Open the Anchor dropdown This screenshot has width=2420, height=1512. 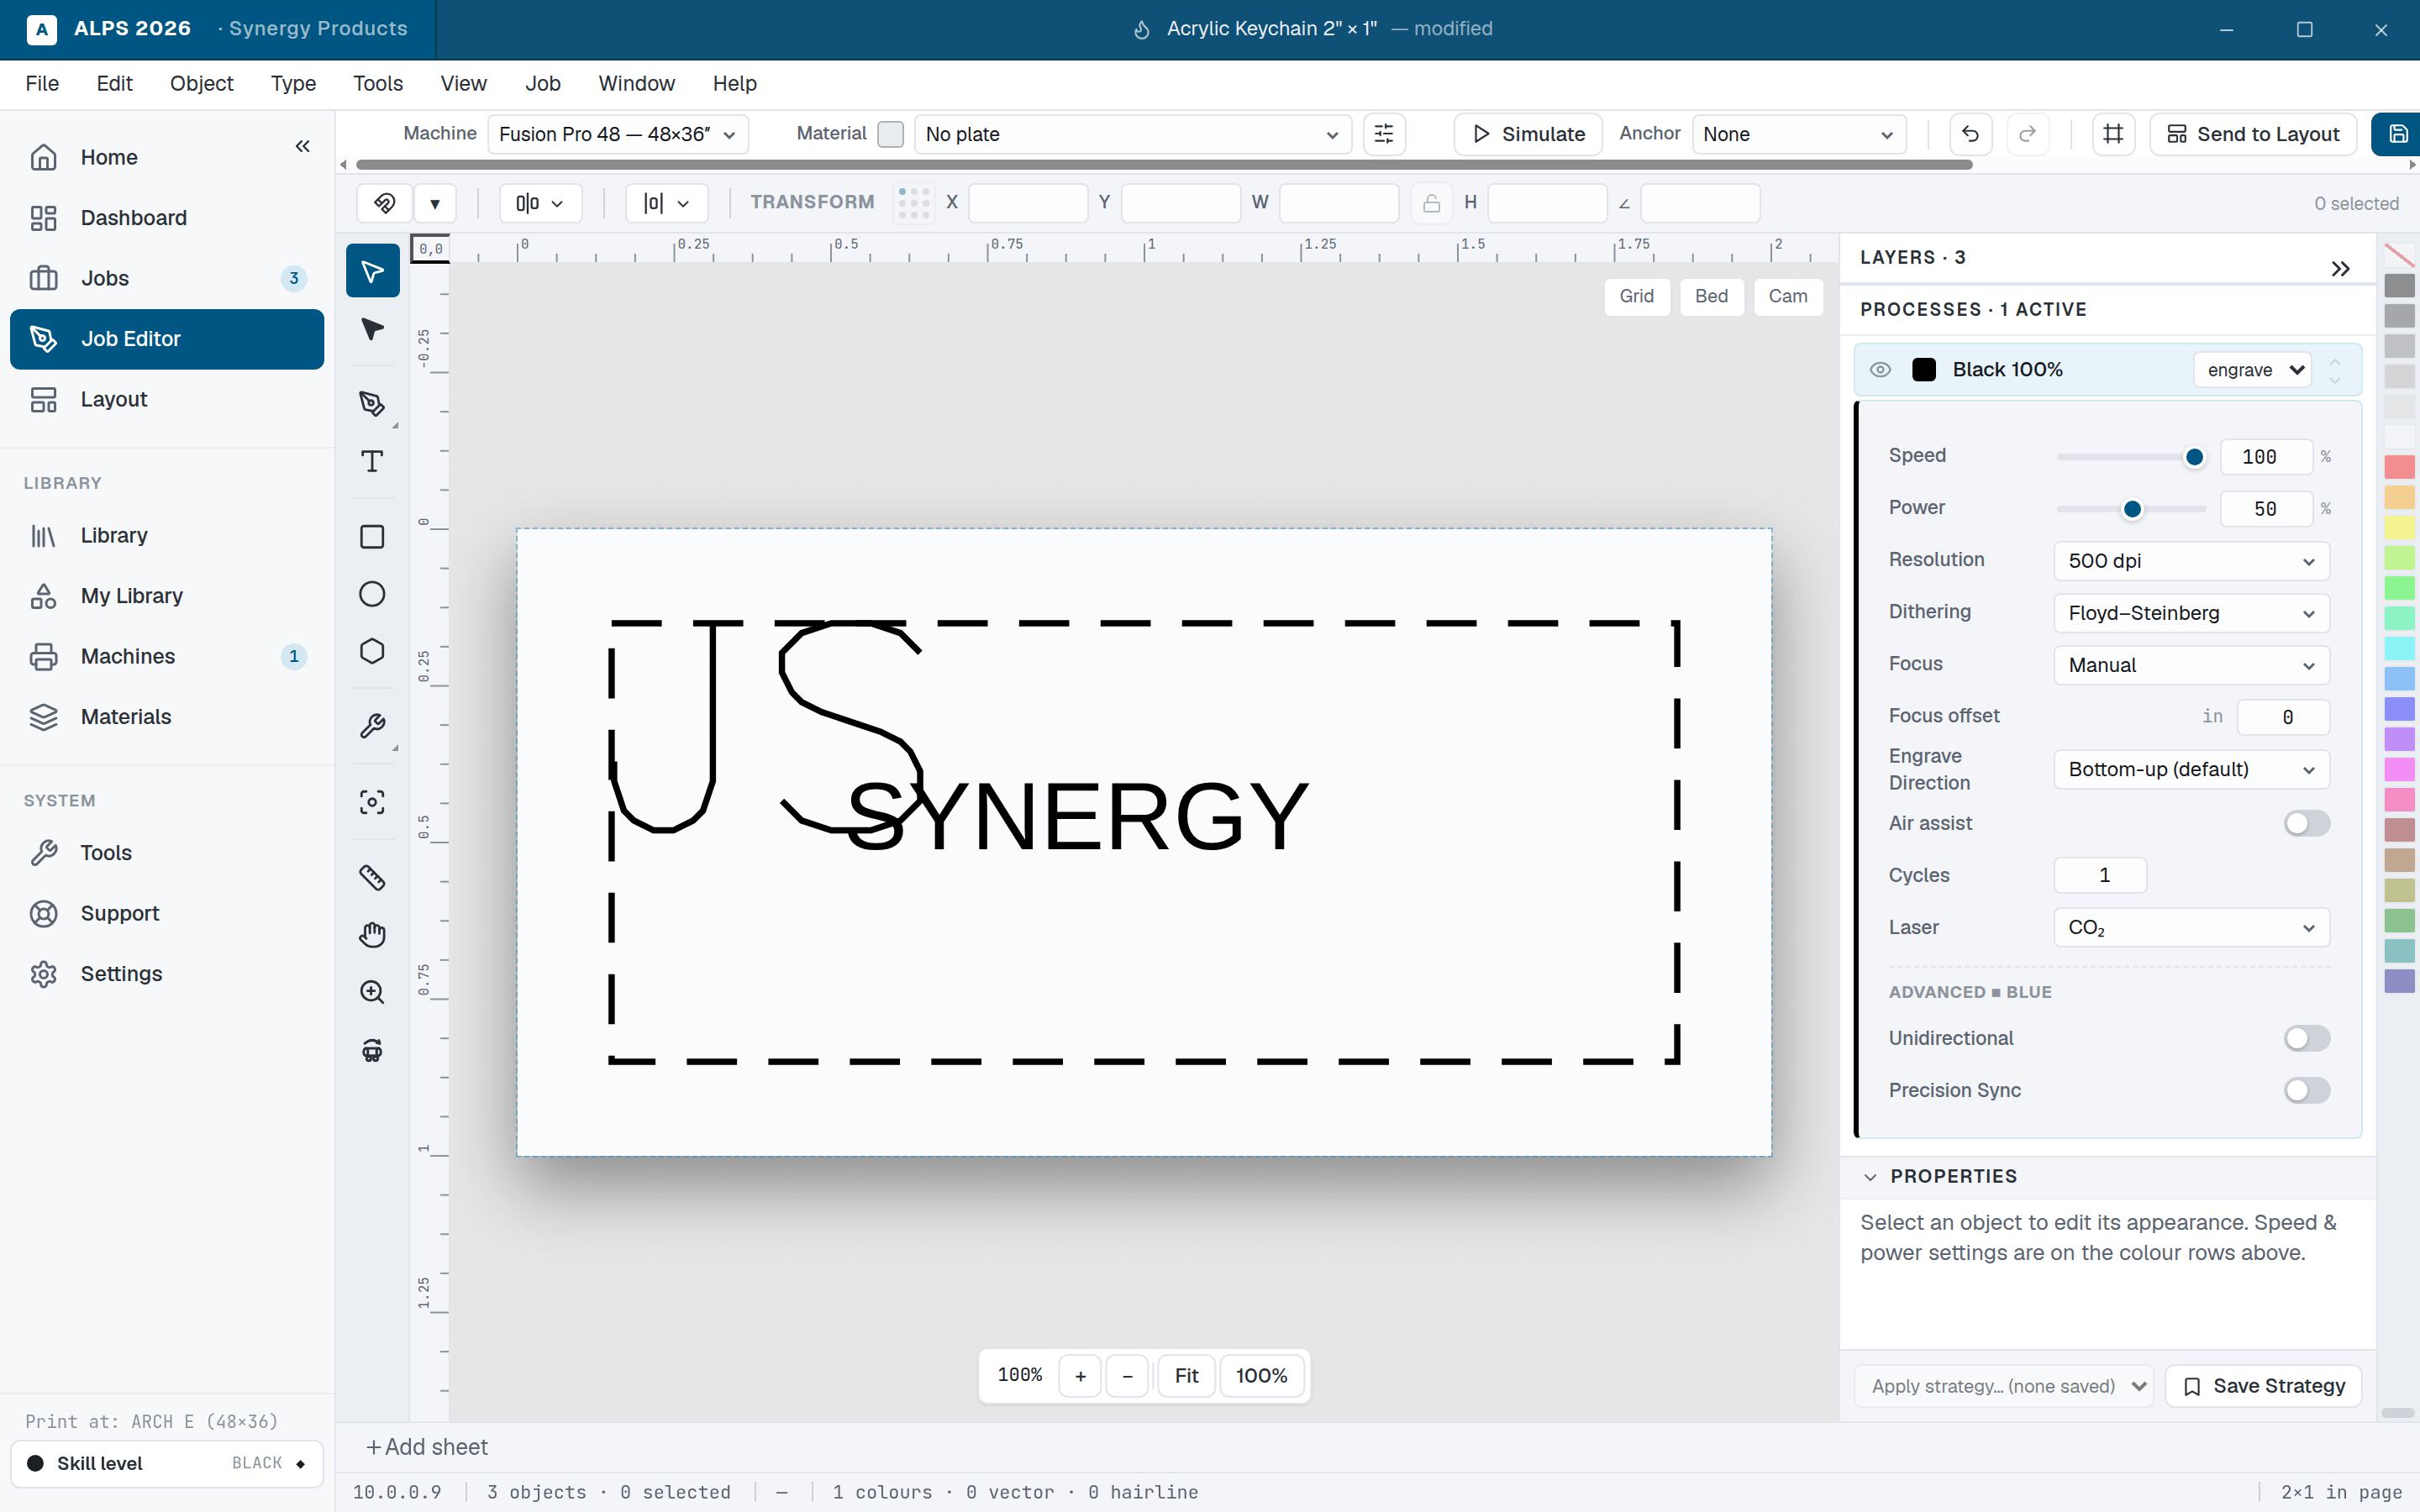(1799, 134)
